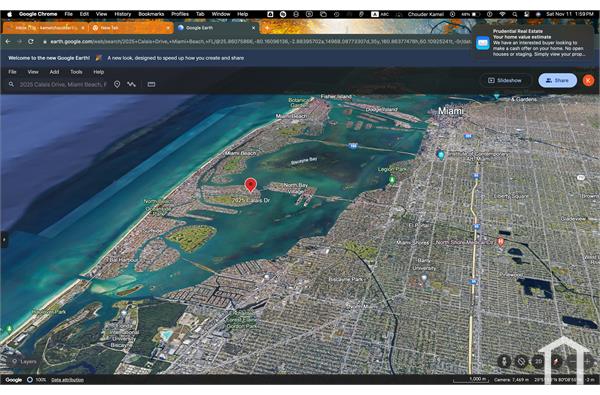The height and width of the screenshot is (395, 600).
Task: Click the tilt reset orbit icon
Action: click(521, 361)
